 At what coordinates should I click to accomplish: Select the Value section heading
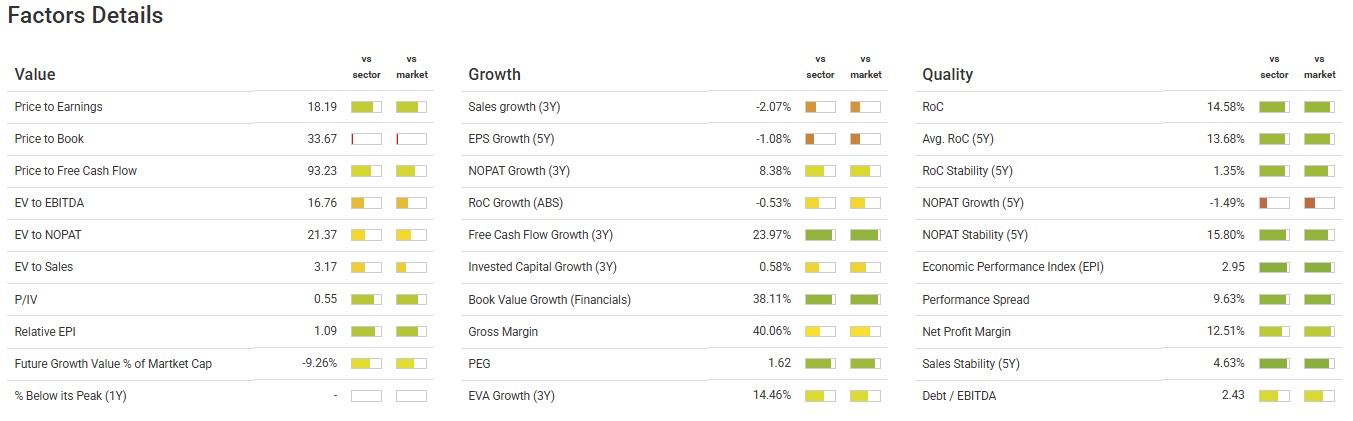35,74
